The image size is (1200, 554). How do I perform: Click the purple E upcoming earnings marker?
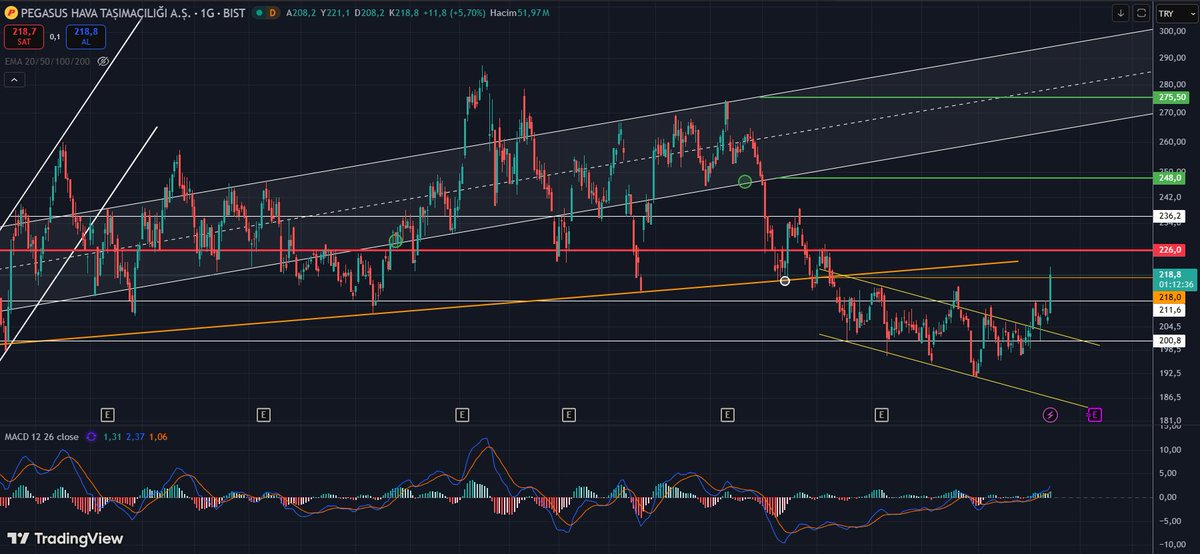point(1095,413)
